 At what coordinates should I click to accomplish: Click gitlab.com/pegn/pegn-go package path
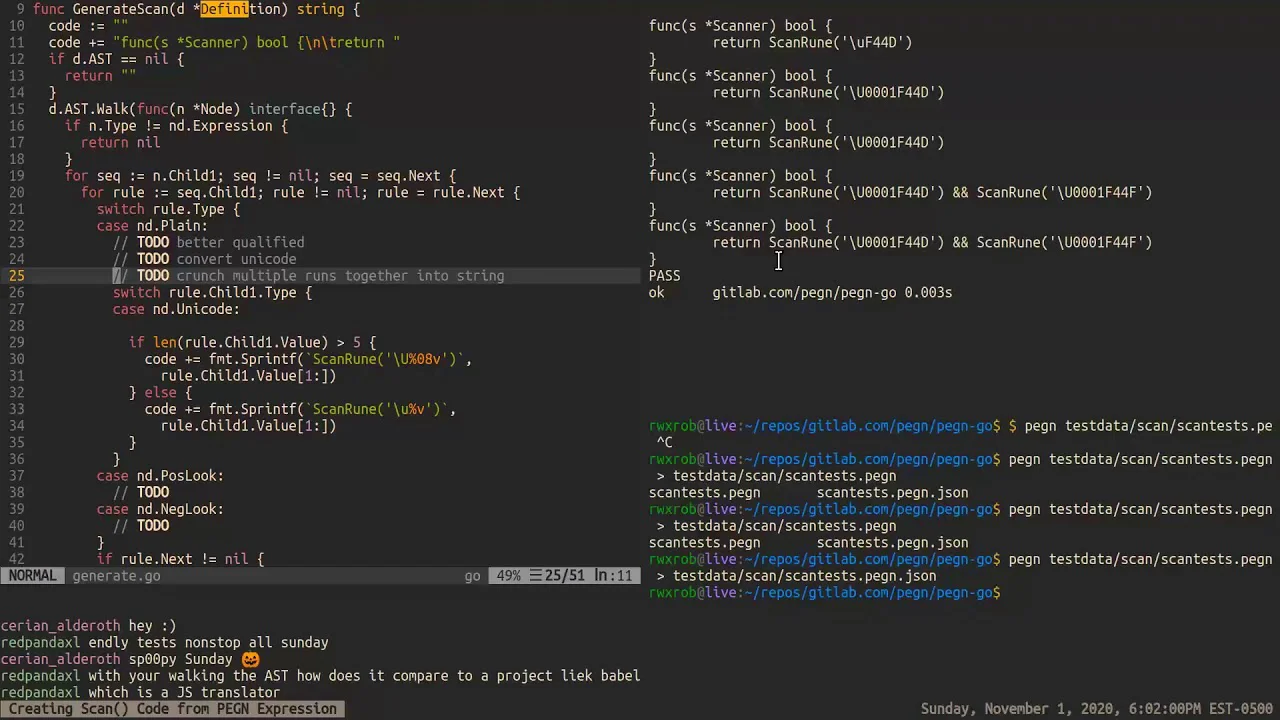pos(804,293)
